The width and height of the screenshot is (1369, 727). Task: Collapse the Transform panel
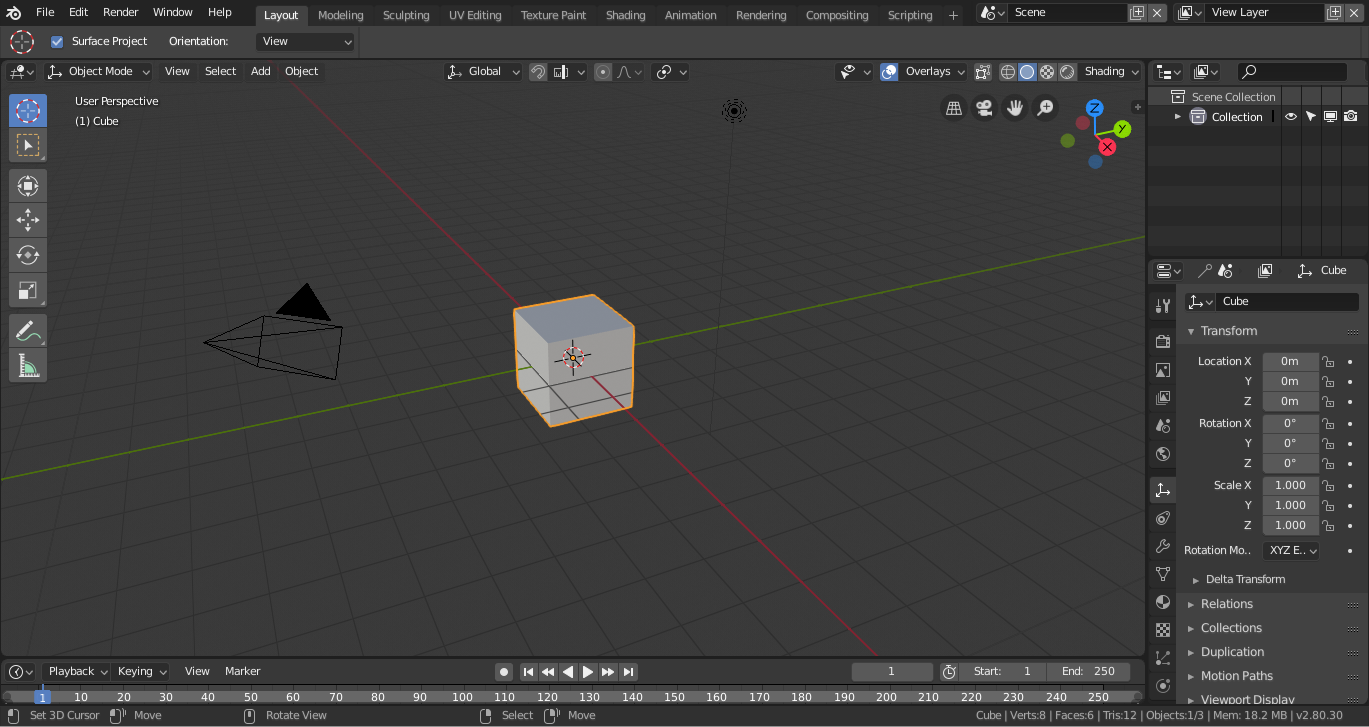click(x=1229, y=331)
